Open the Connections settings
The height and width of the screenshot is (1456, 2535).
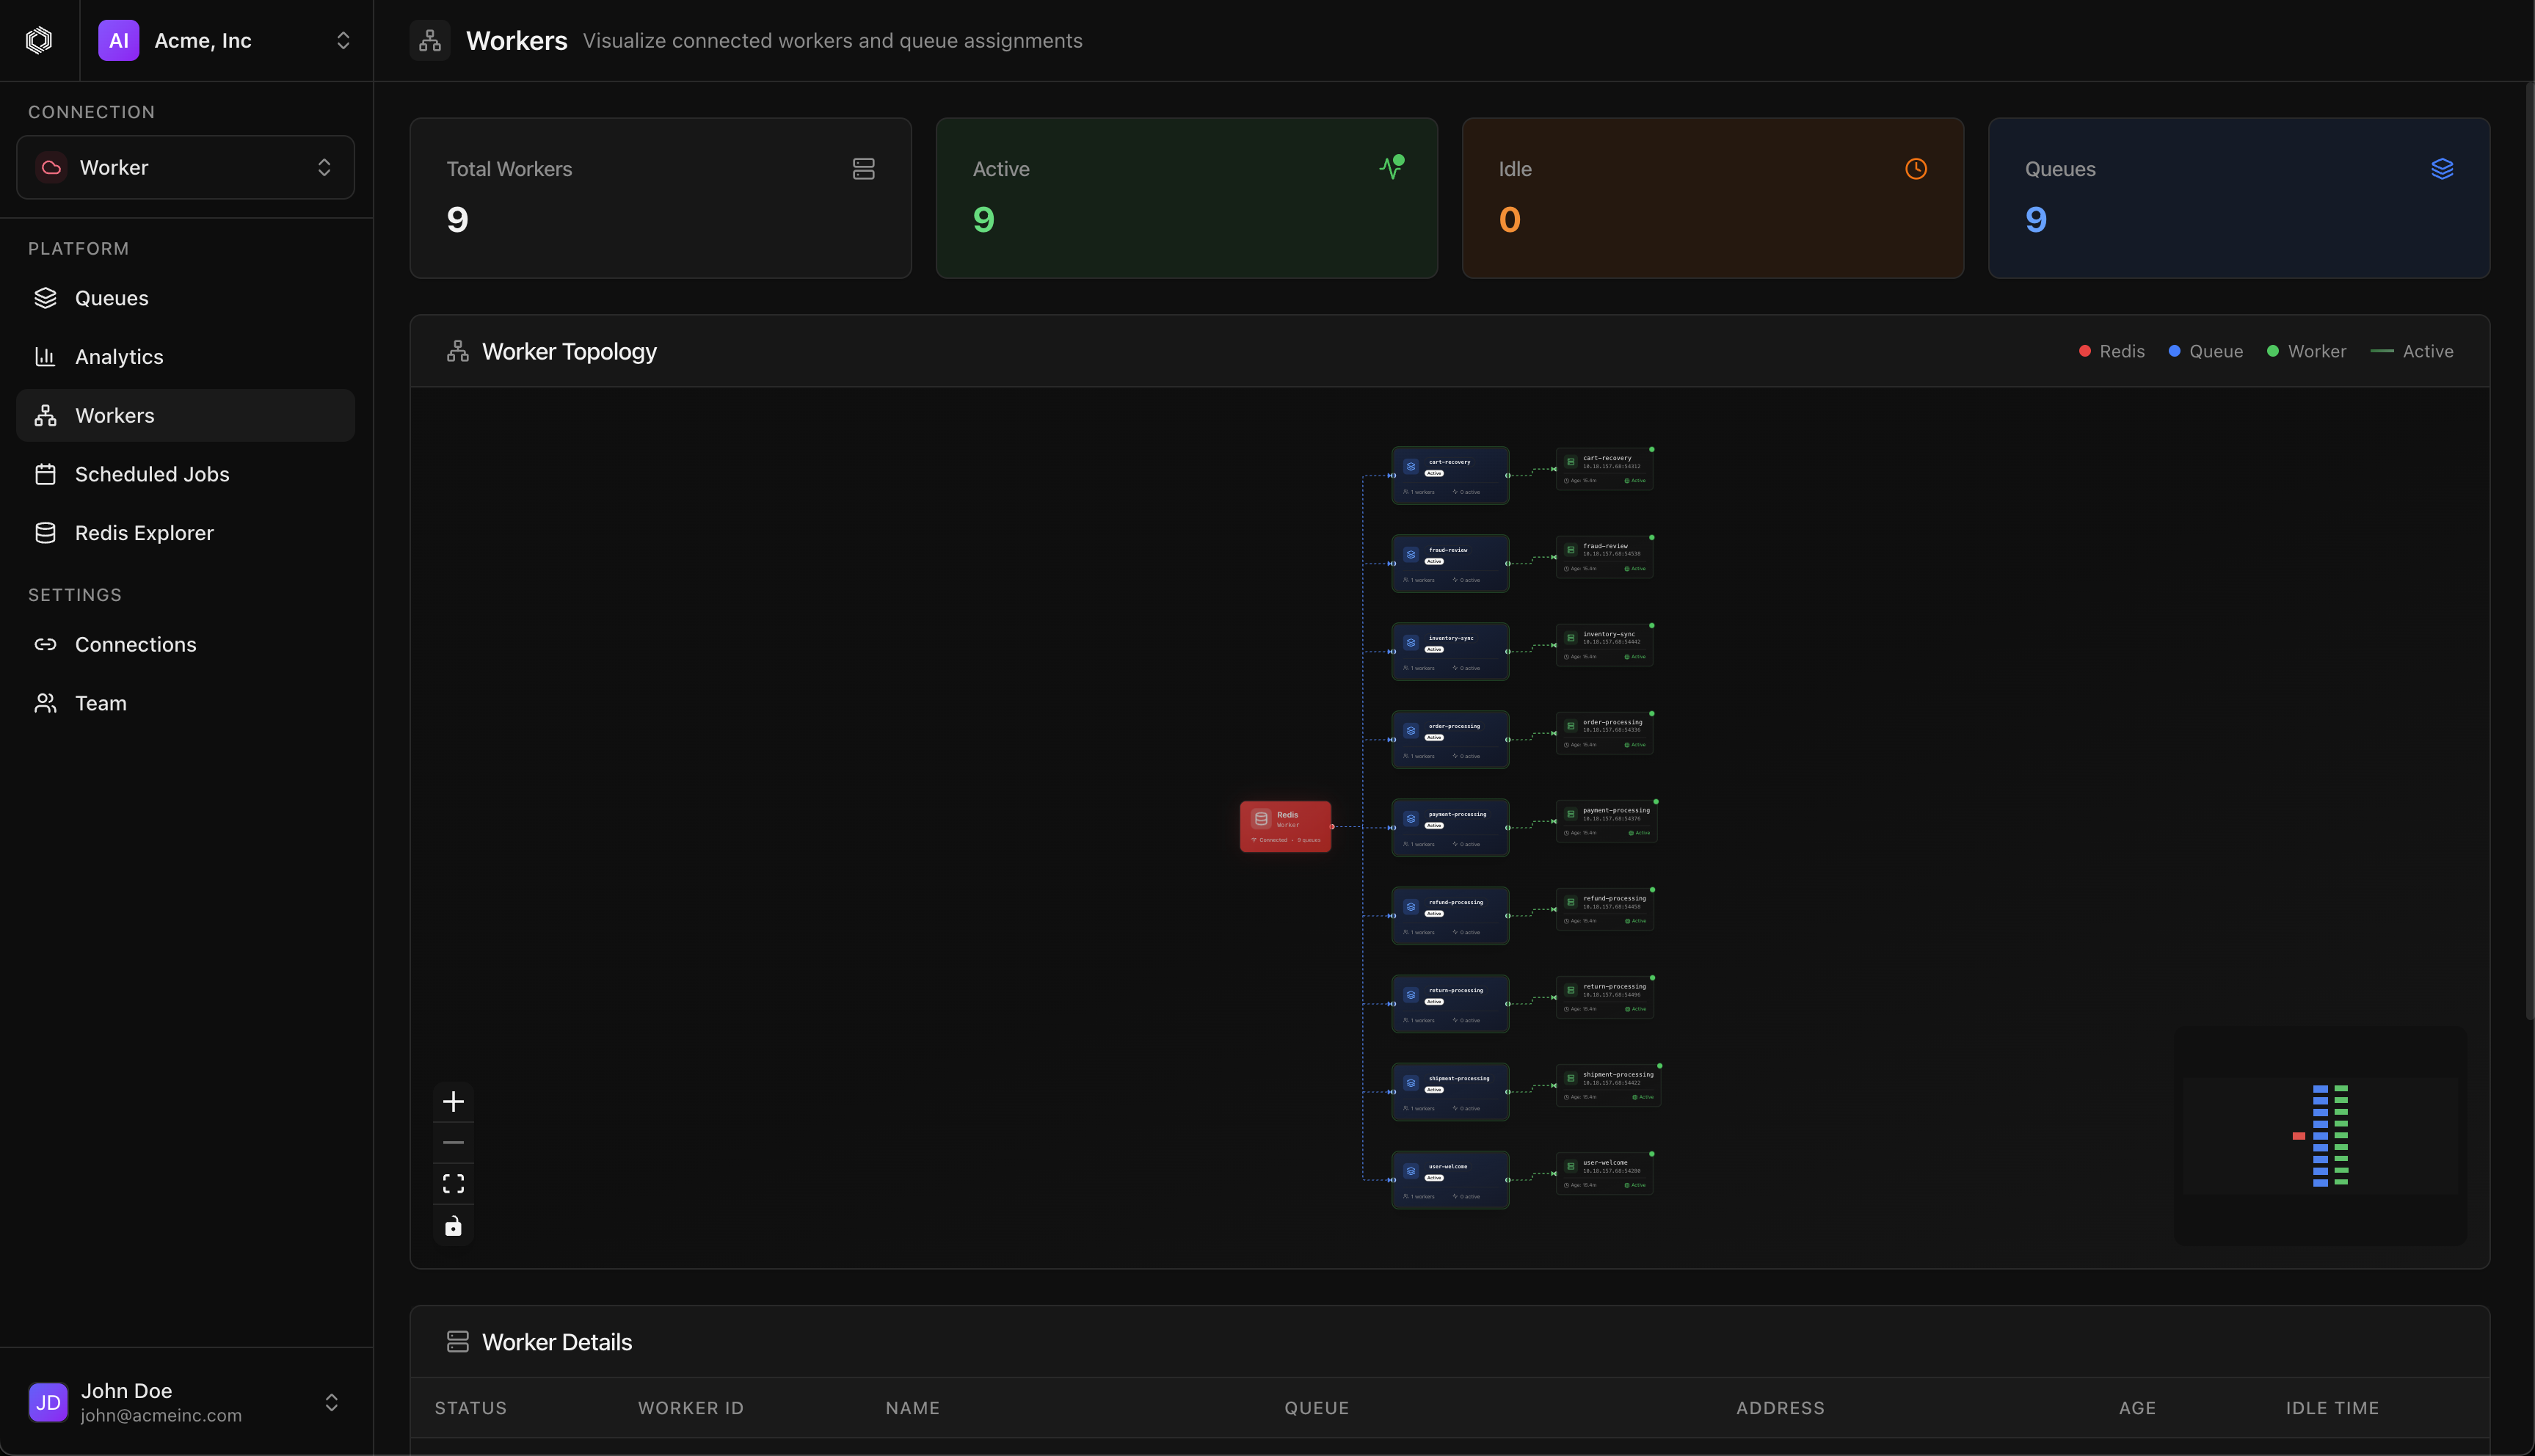[x=135, y=645]
